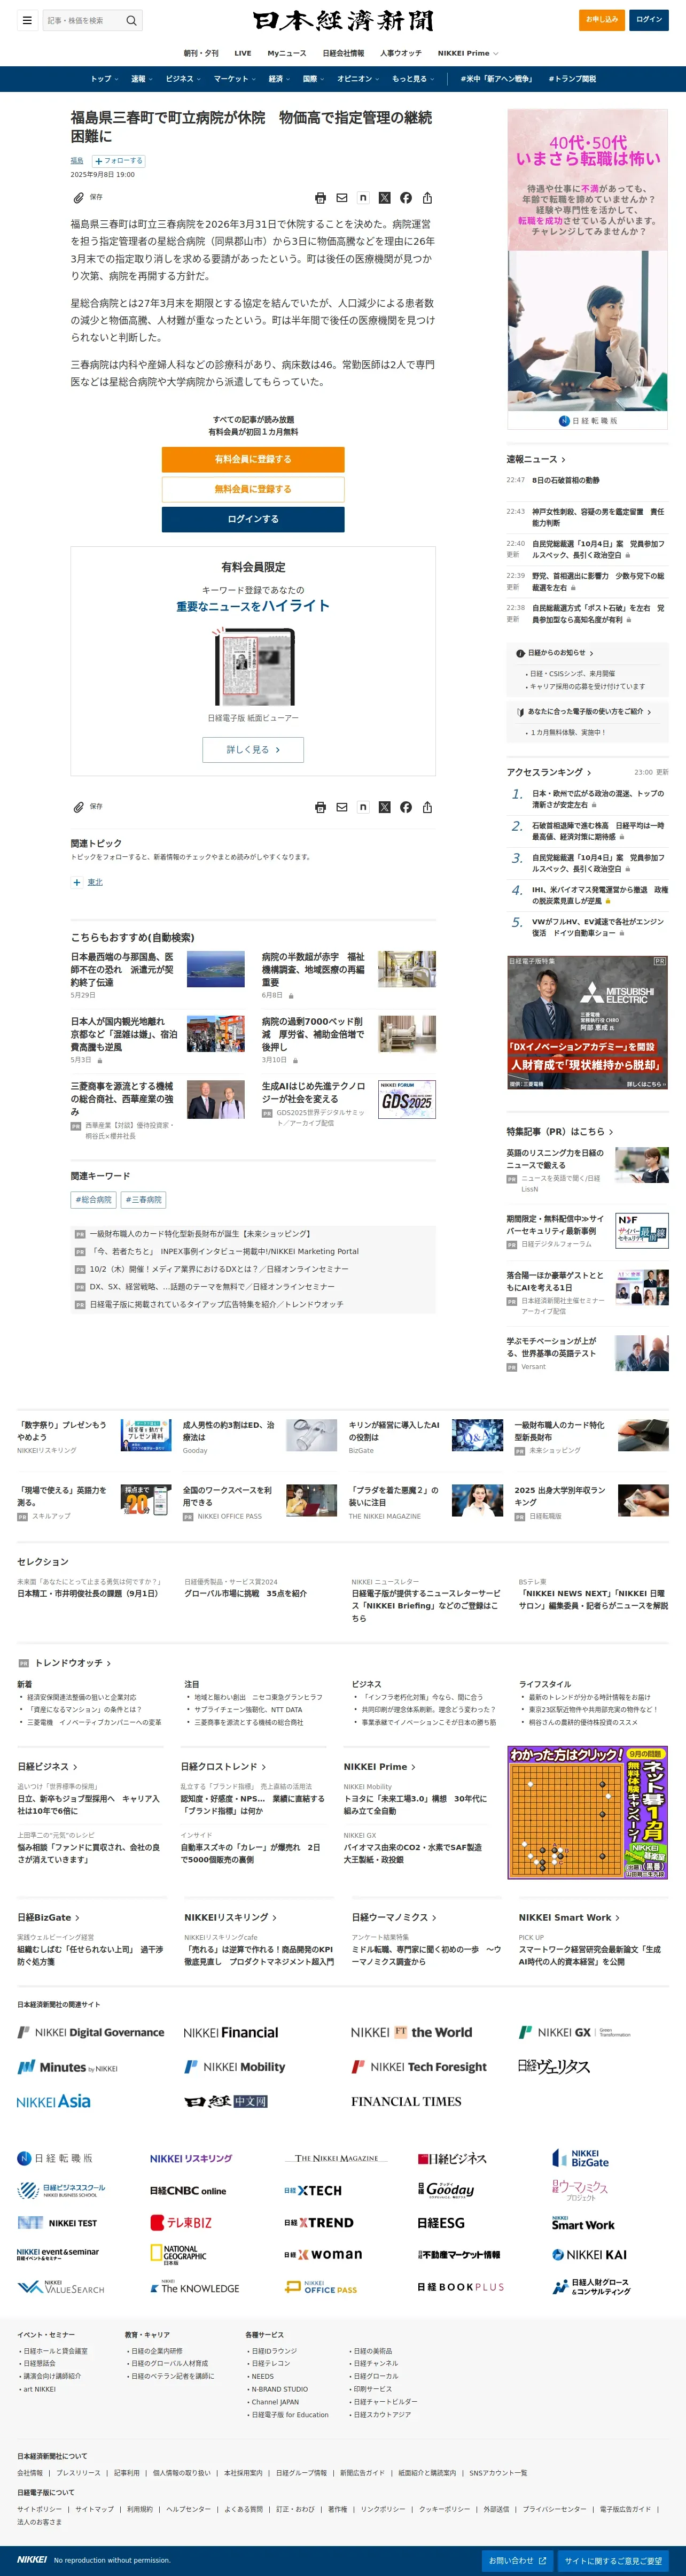Screen dimensions: 686x2576
Task: Click the orange お申し込み button
Action: 602,19
